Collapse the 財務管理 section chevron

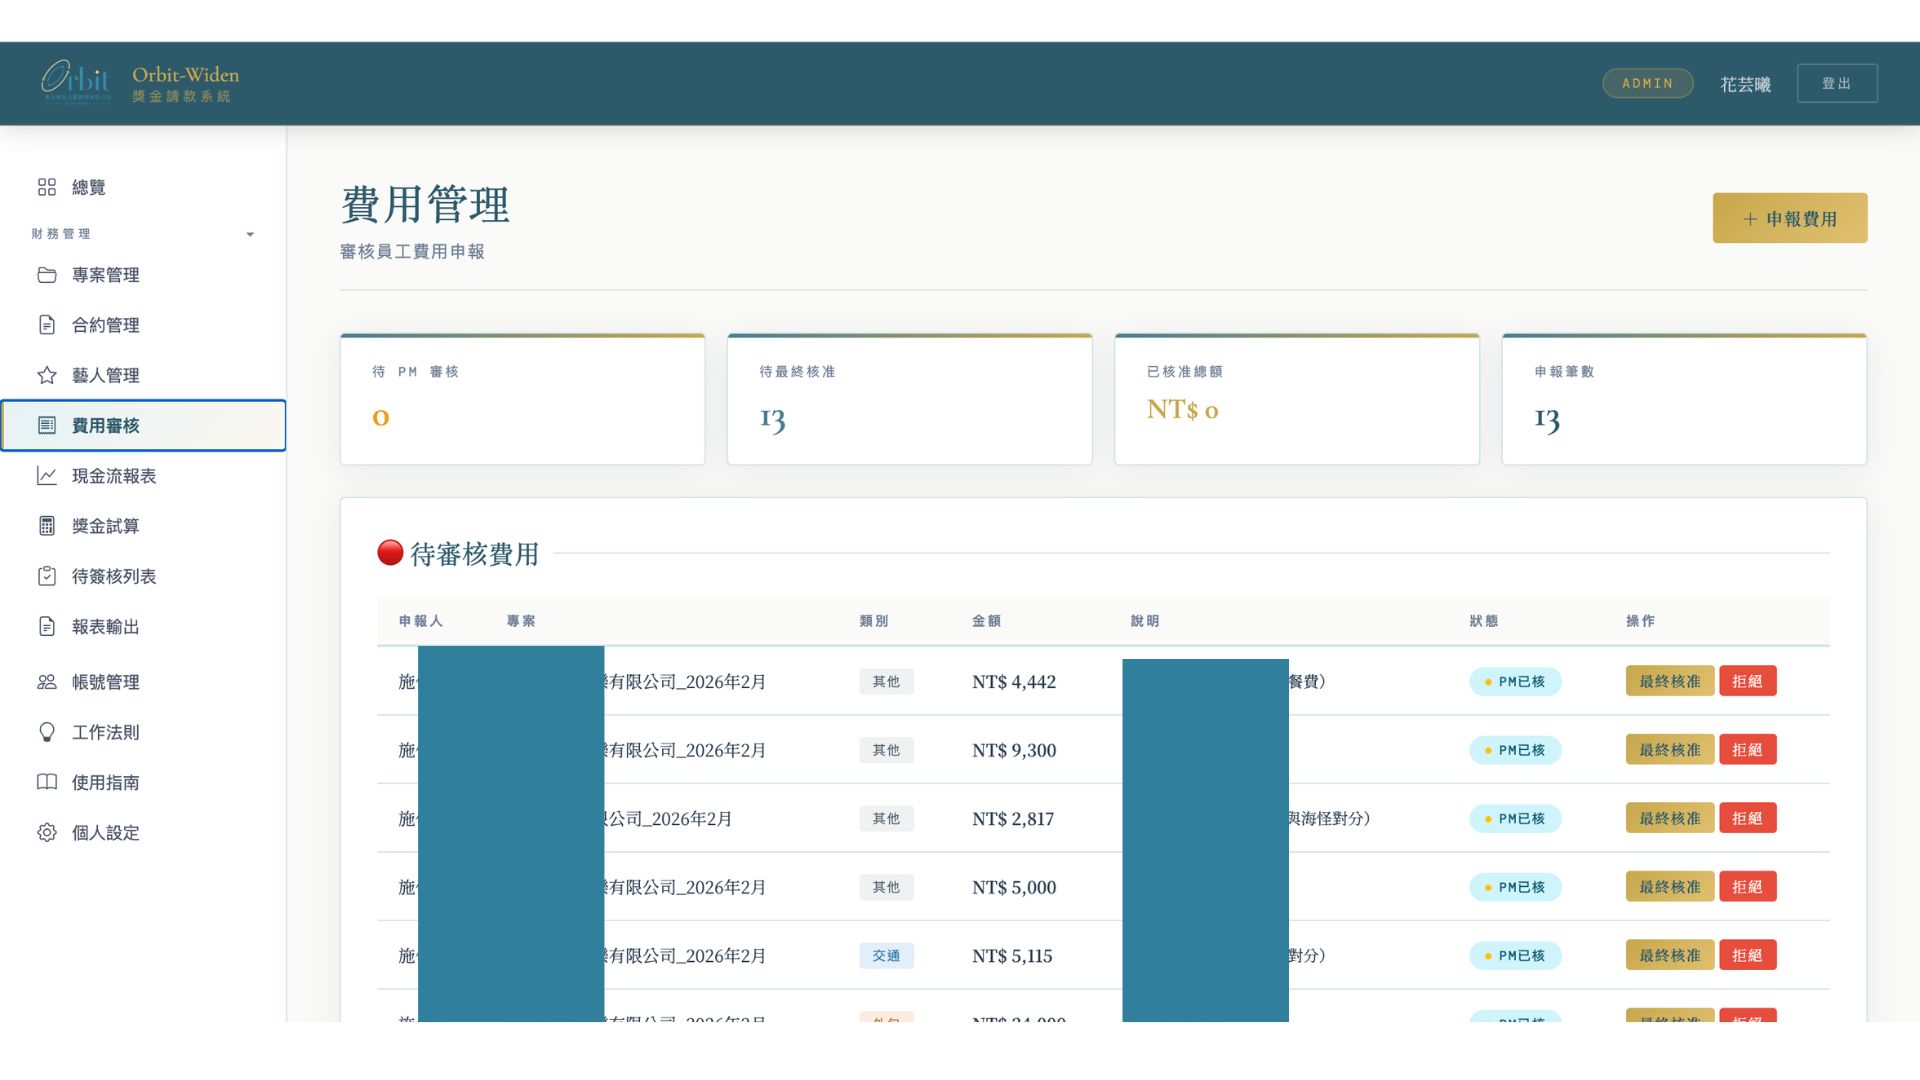click(x=250, y=233)
